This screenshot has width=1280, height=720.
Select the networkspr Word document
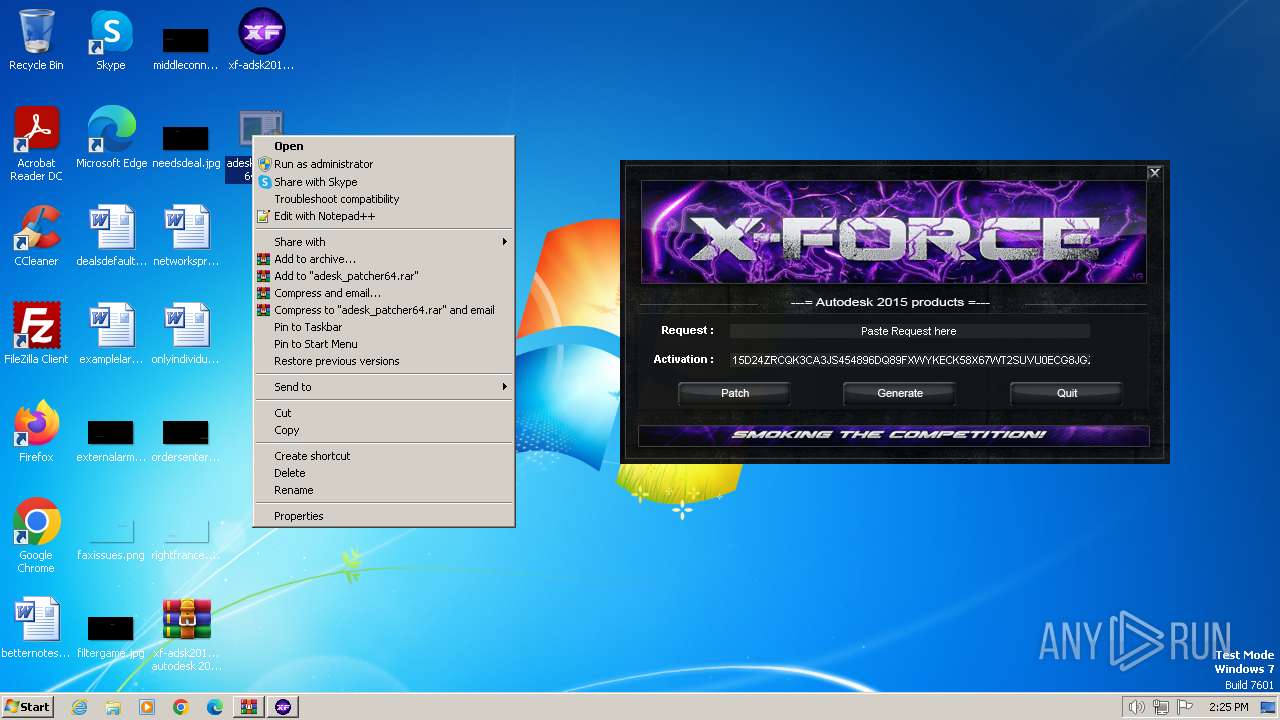coord(186,236)
